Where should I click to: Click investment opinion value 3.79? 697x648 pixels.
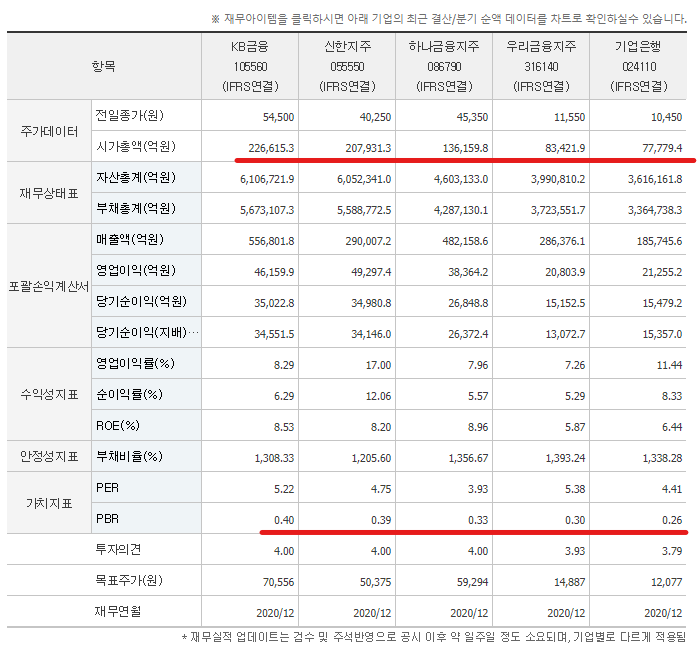point(672,551)
